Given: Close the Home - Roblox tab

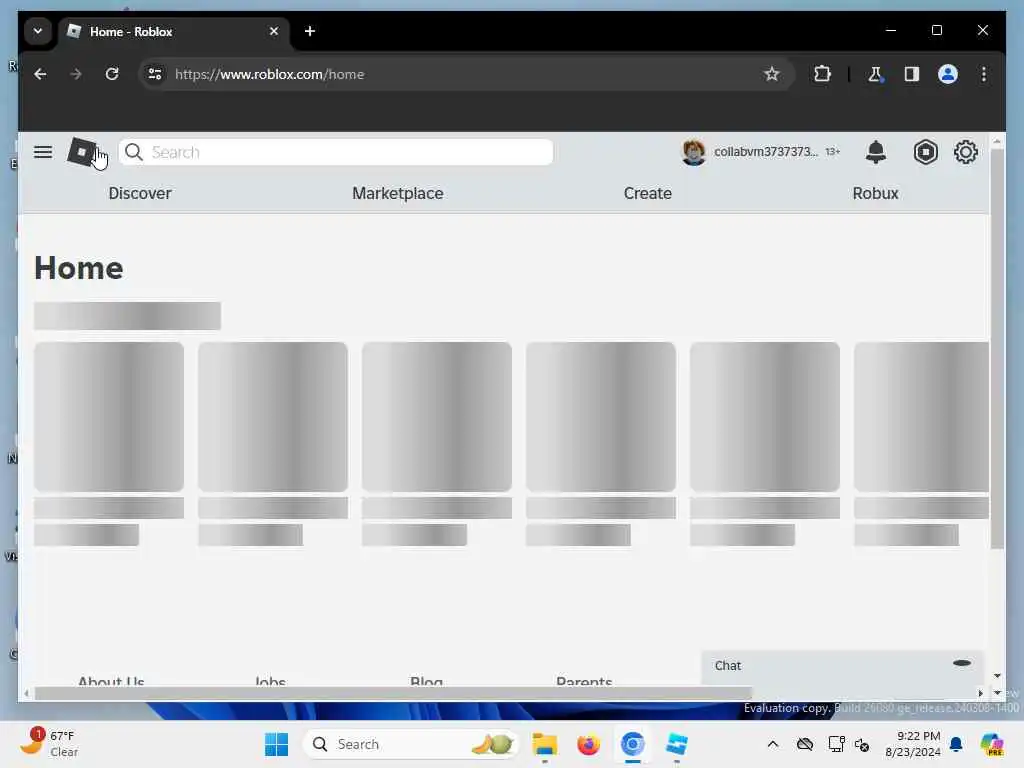Looking at the screenshot, I should coord(274,31).
